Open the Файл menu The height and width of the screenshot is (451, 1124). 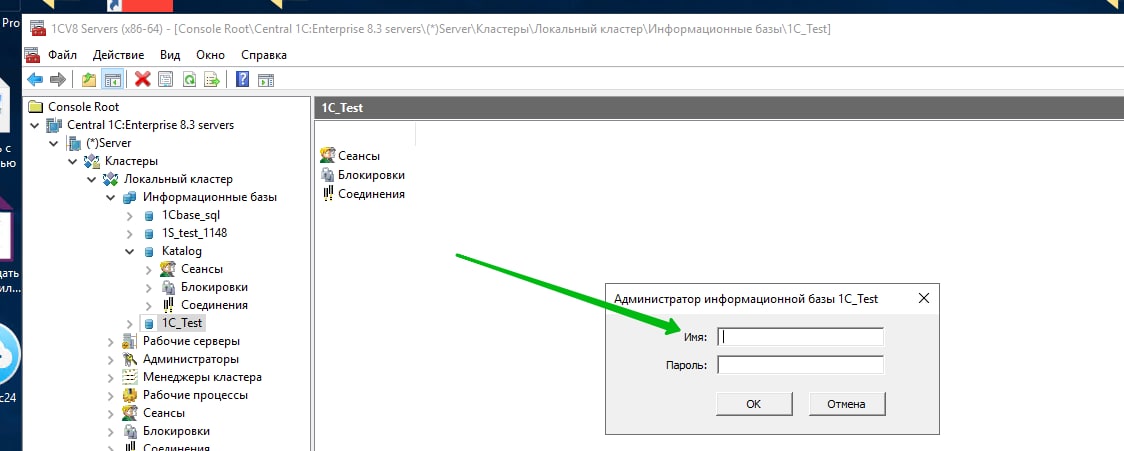(x=62, y=55)
